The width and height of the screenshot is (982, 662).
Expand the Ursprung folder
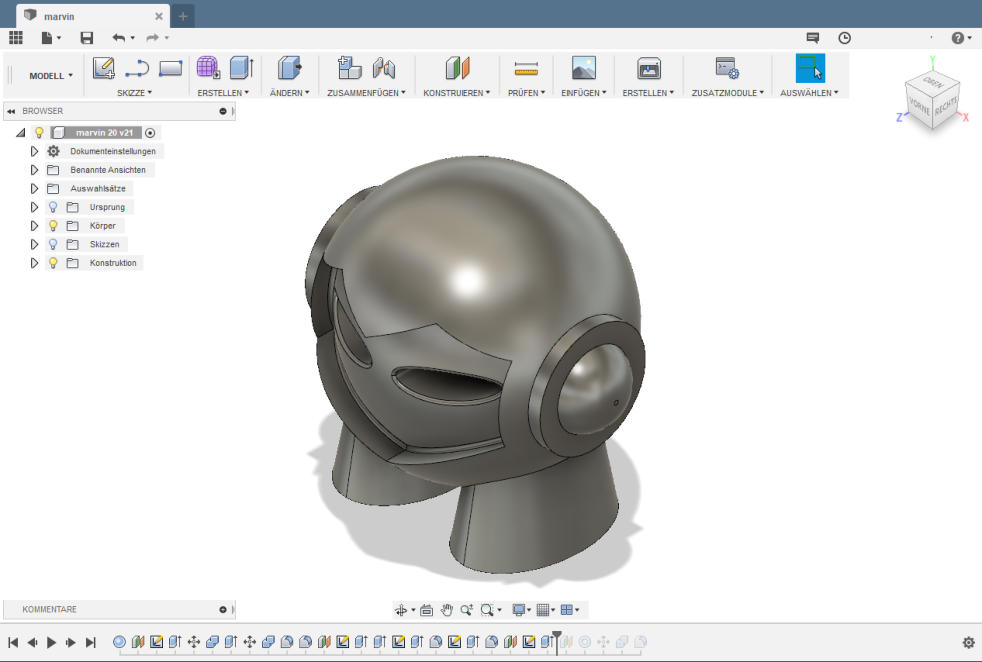pos(34,207)
